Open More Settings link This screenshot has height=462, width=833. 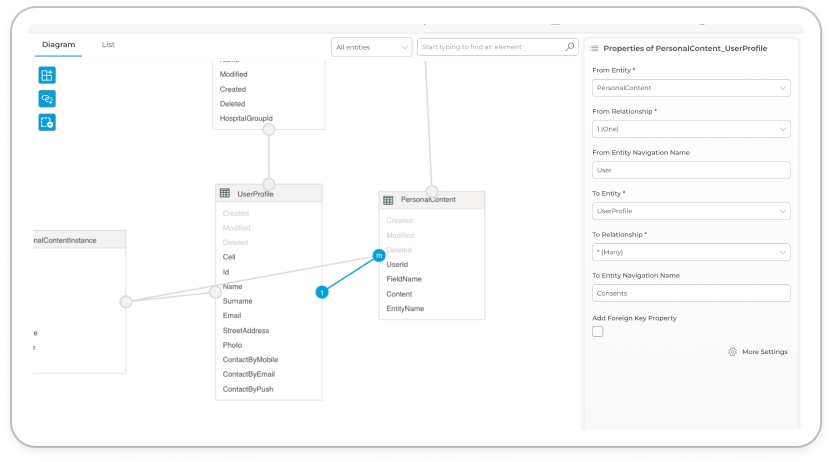(764, 352)
